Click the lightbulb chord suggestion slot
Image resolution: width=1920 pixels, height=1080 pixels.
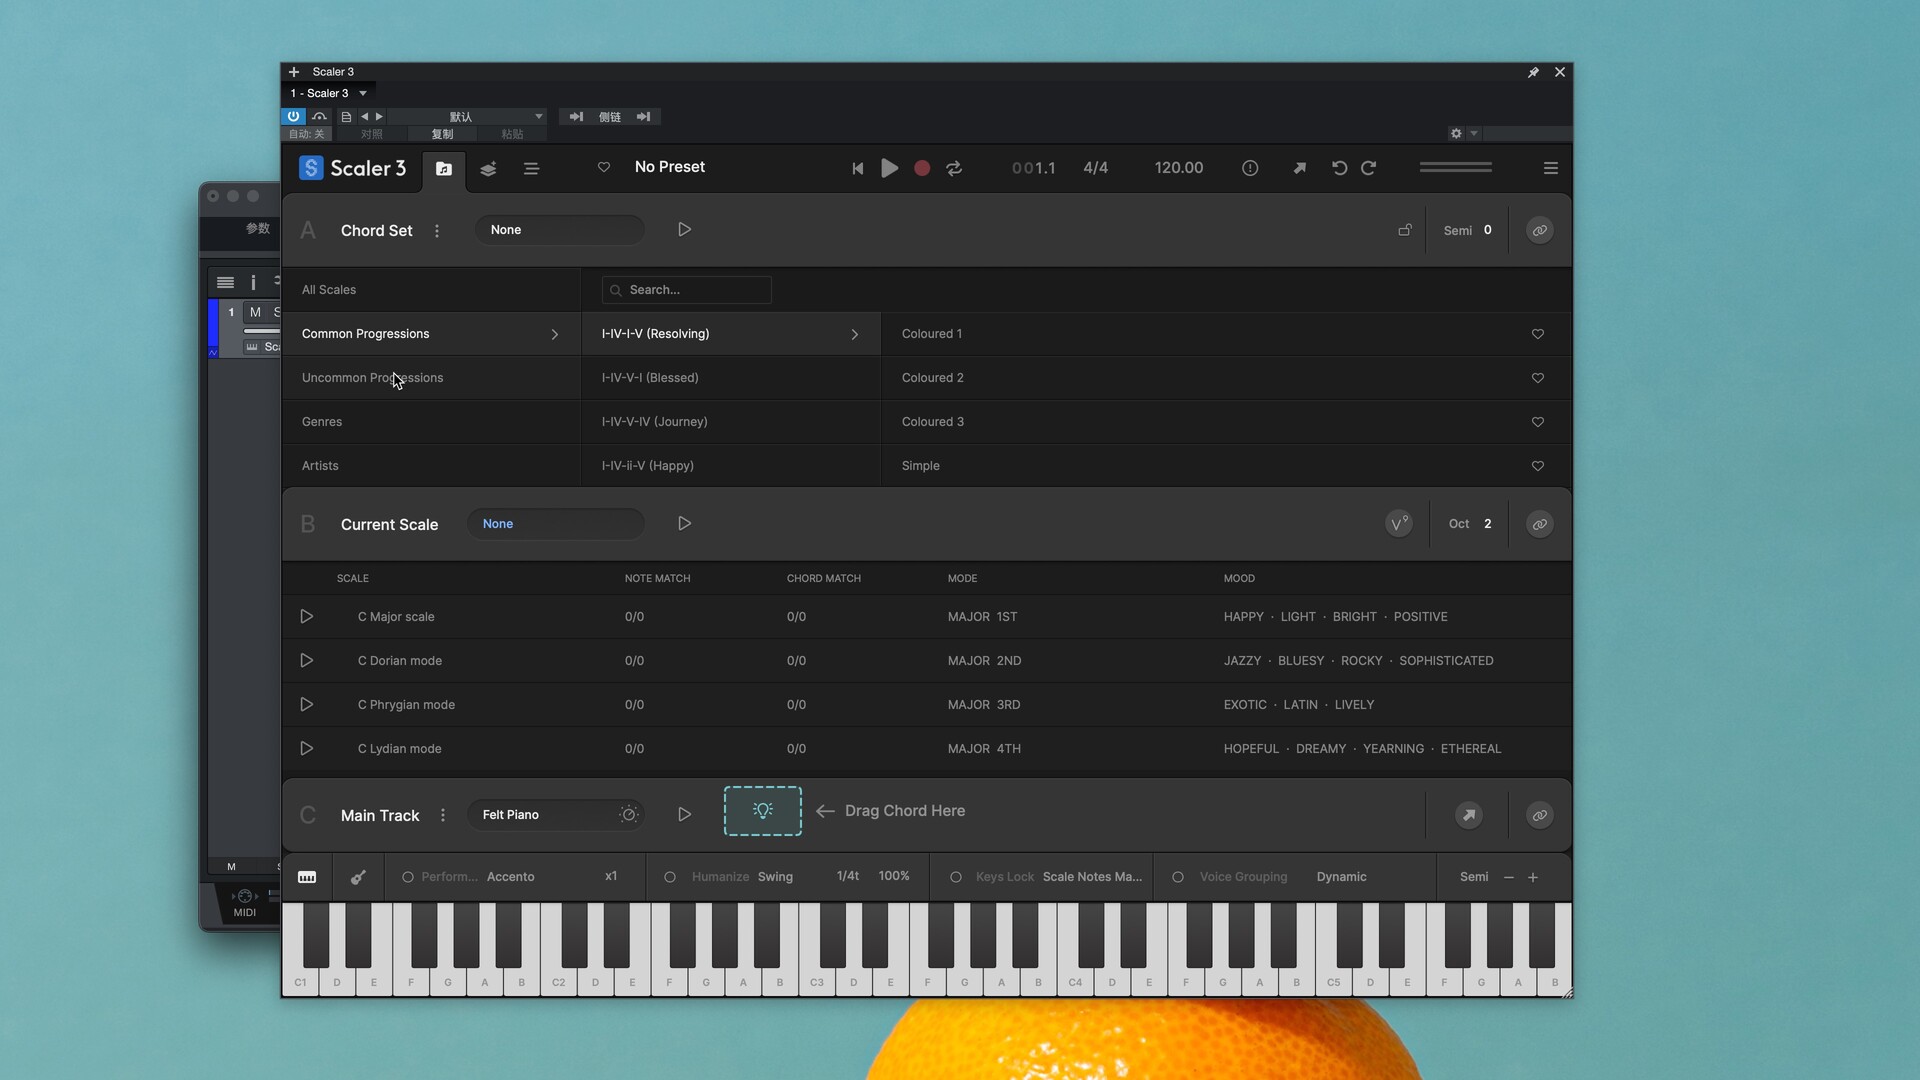pos(763,811)
